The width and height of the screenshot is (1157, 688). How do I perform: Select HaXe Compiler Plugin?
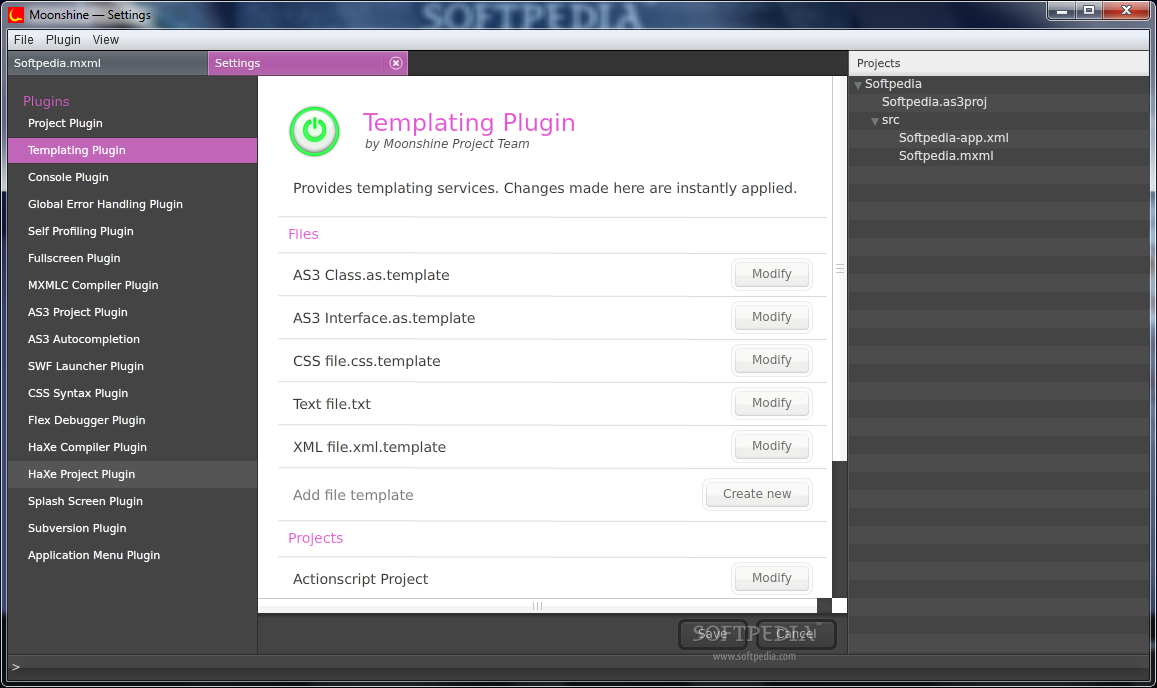(x=133, y=447)
